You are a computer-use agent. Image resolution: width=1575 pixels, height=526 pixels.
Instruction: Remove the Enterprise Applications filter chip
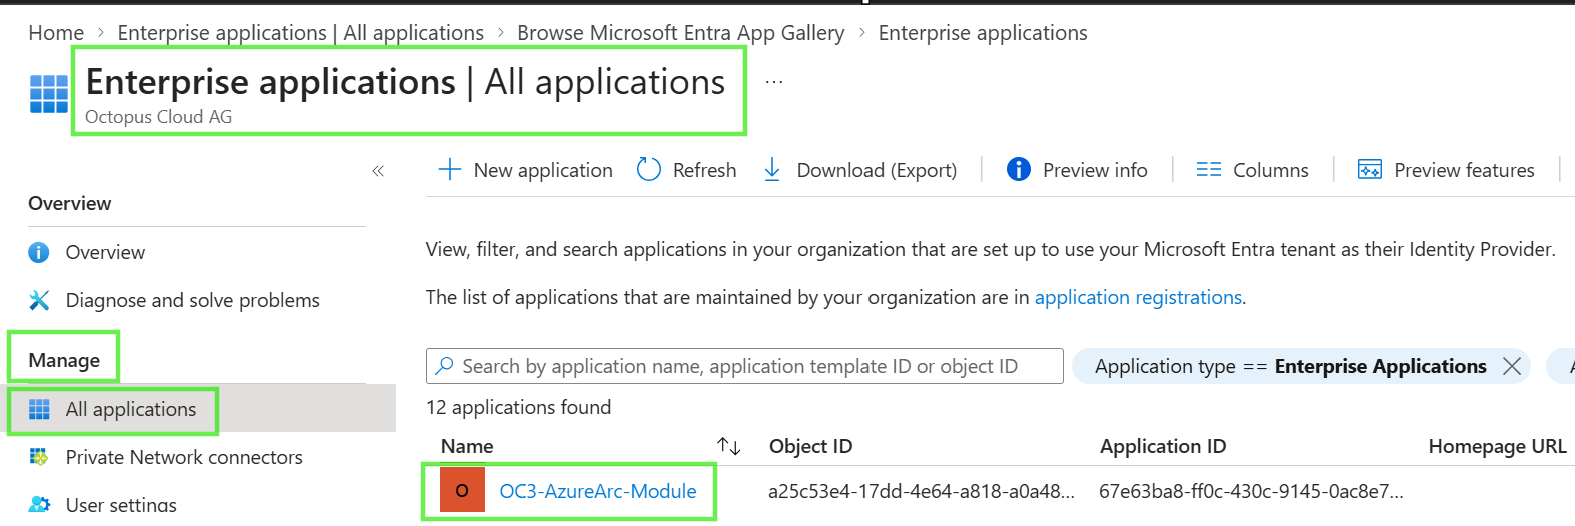pyautogui.click(x=1512, y=366)
